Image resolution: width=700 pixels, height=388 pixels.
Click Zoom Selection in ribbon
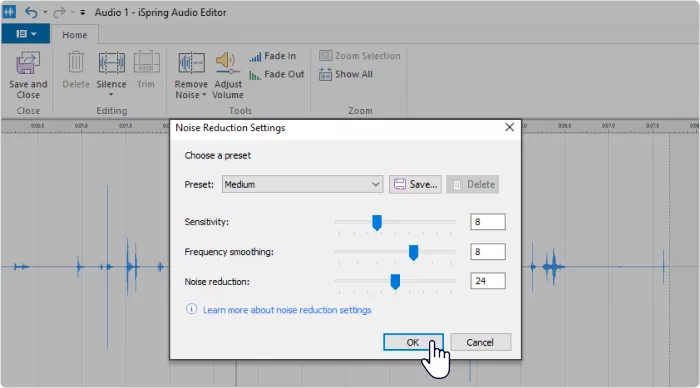[x=360, y=56]
